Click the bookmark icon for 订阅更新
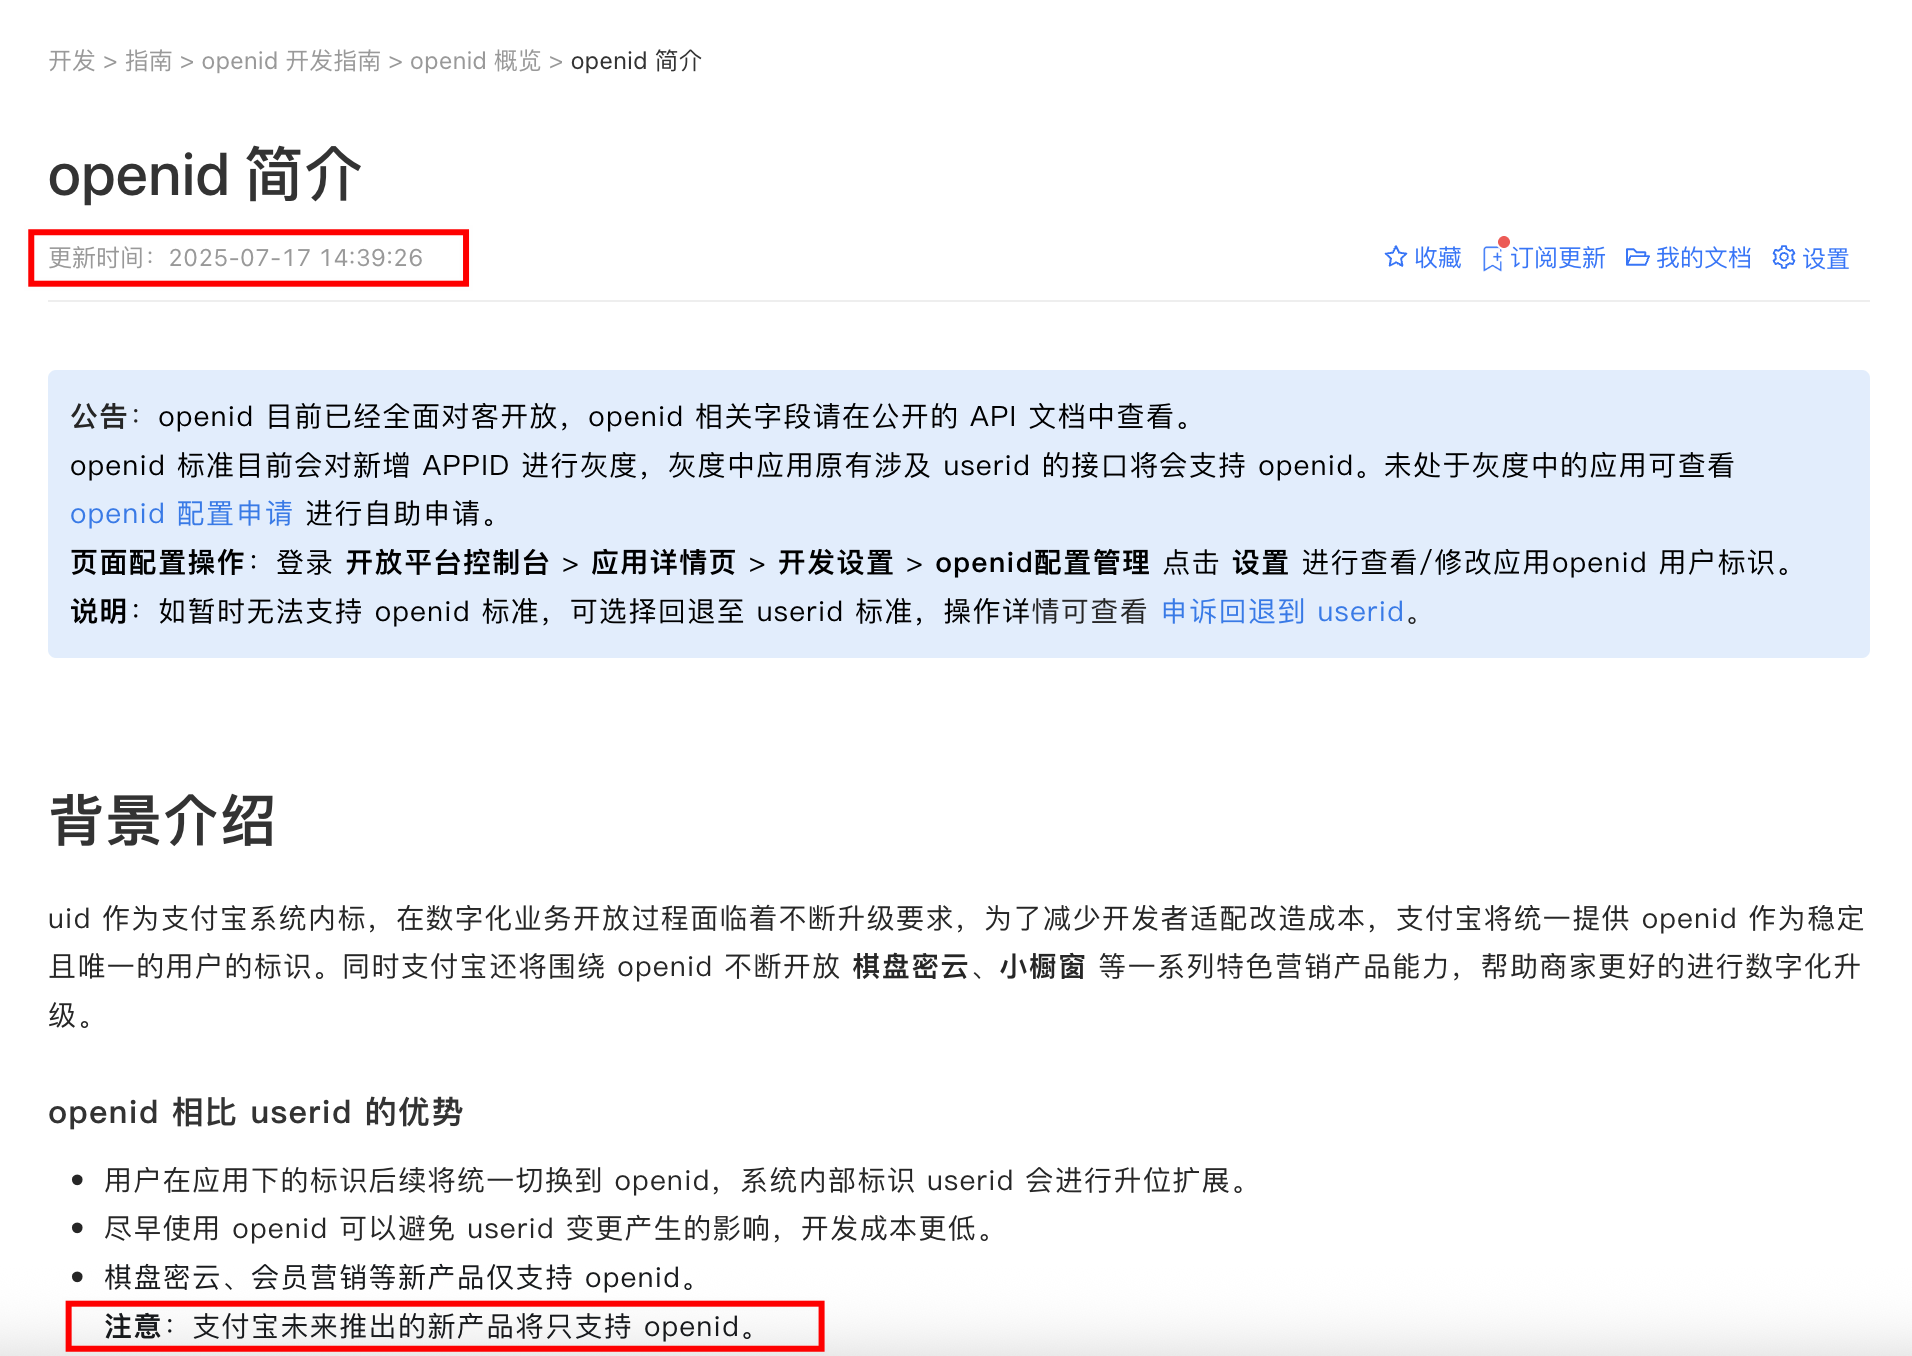This screenshot has height=1356, width=1912. [1492, 259]
